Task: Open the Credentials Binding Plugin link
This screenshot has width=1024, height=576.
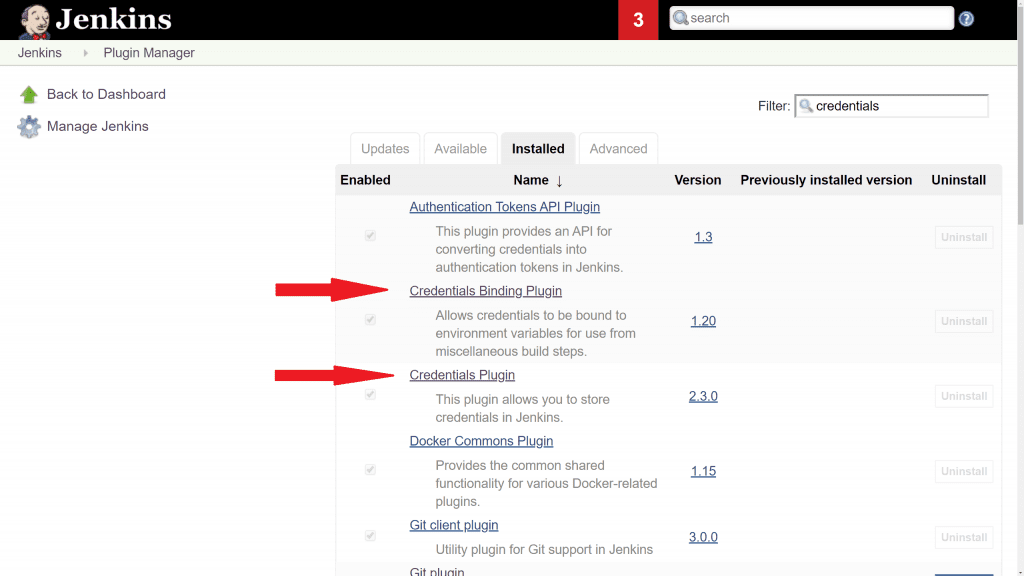Action: click(x=485, y=291)
